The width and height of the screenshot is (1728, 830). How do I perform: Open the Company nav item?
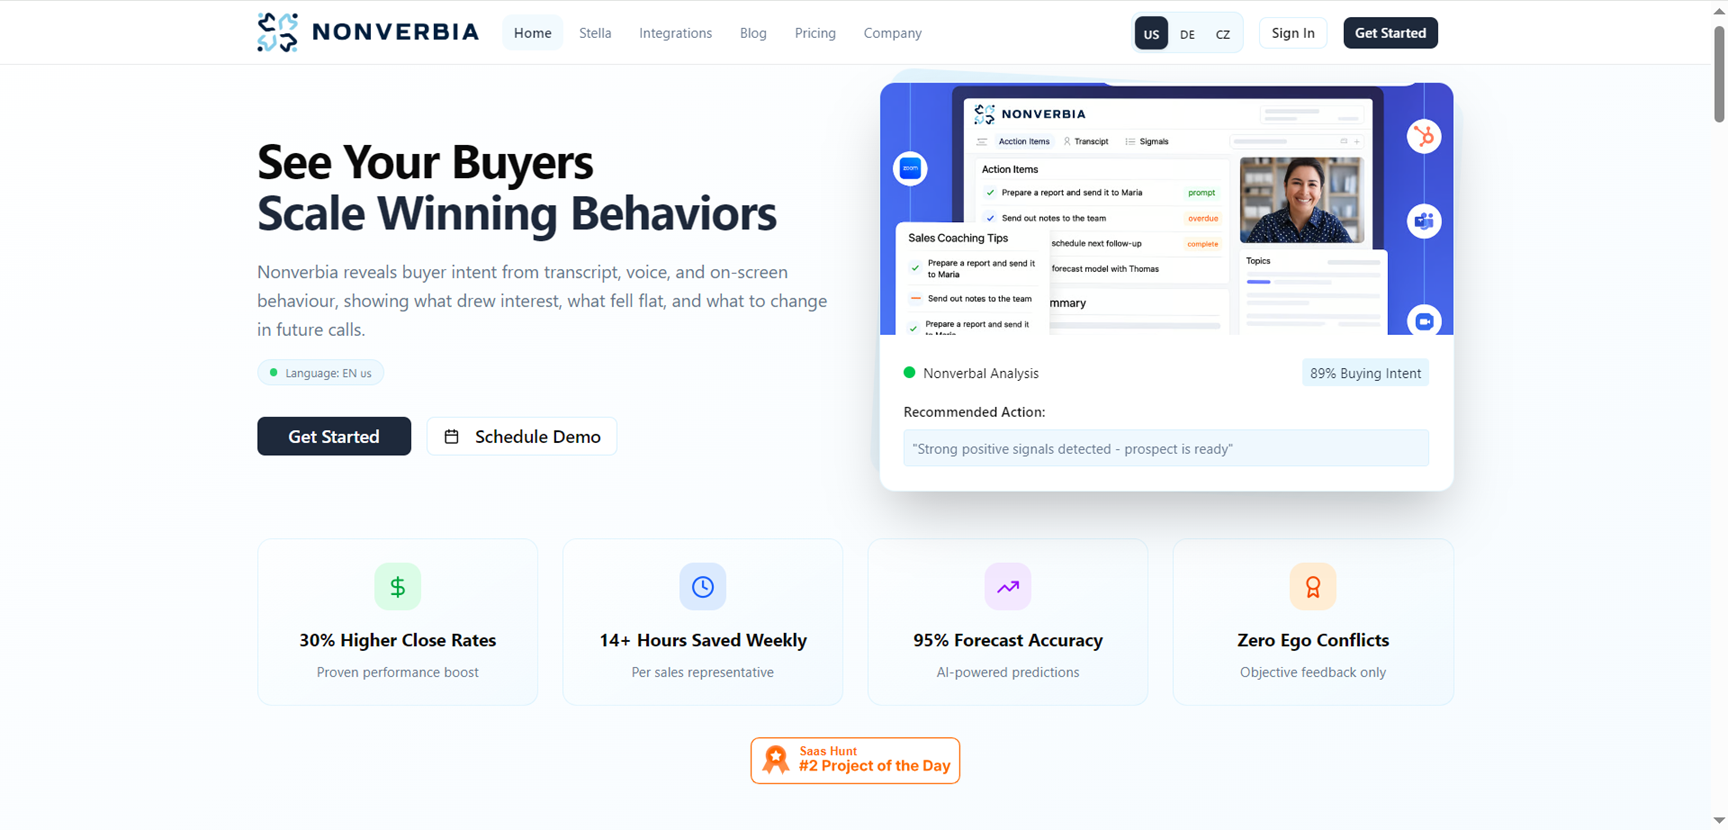point(893,33)
